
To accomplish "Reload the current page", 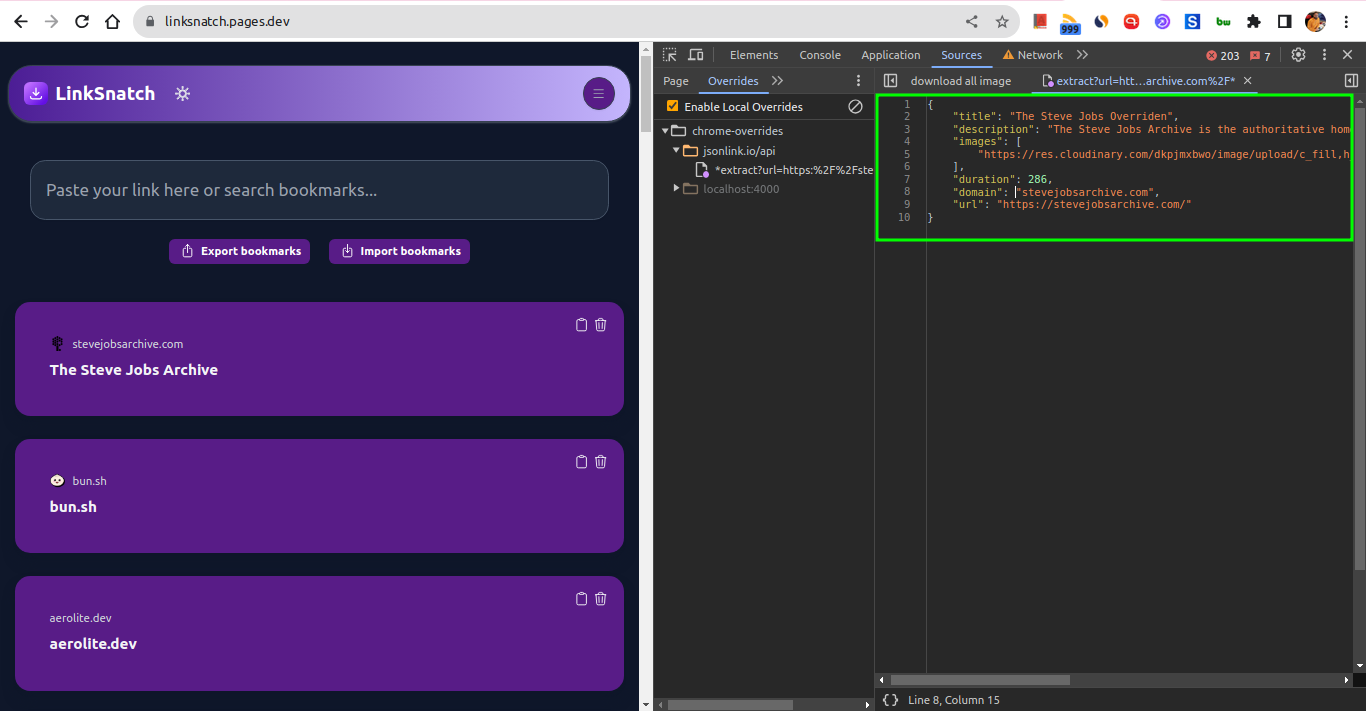I will tap(82, 21).
